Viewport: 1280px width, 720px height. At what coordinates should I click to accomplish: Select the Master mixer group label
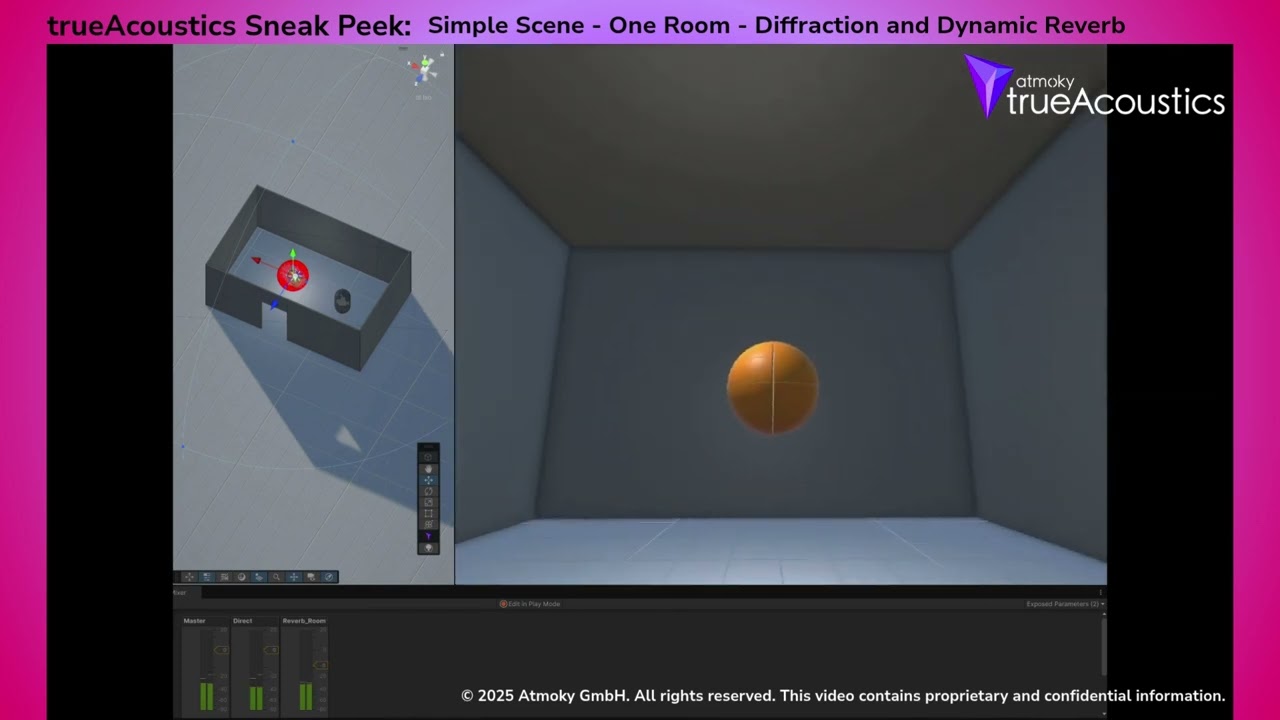click(x=194, y=621)
